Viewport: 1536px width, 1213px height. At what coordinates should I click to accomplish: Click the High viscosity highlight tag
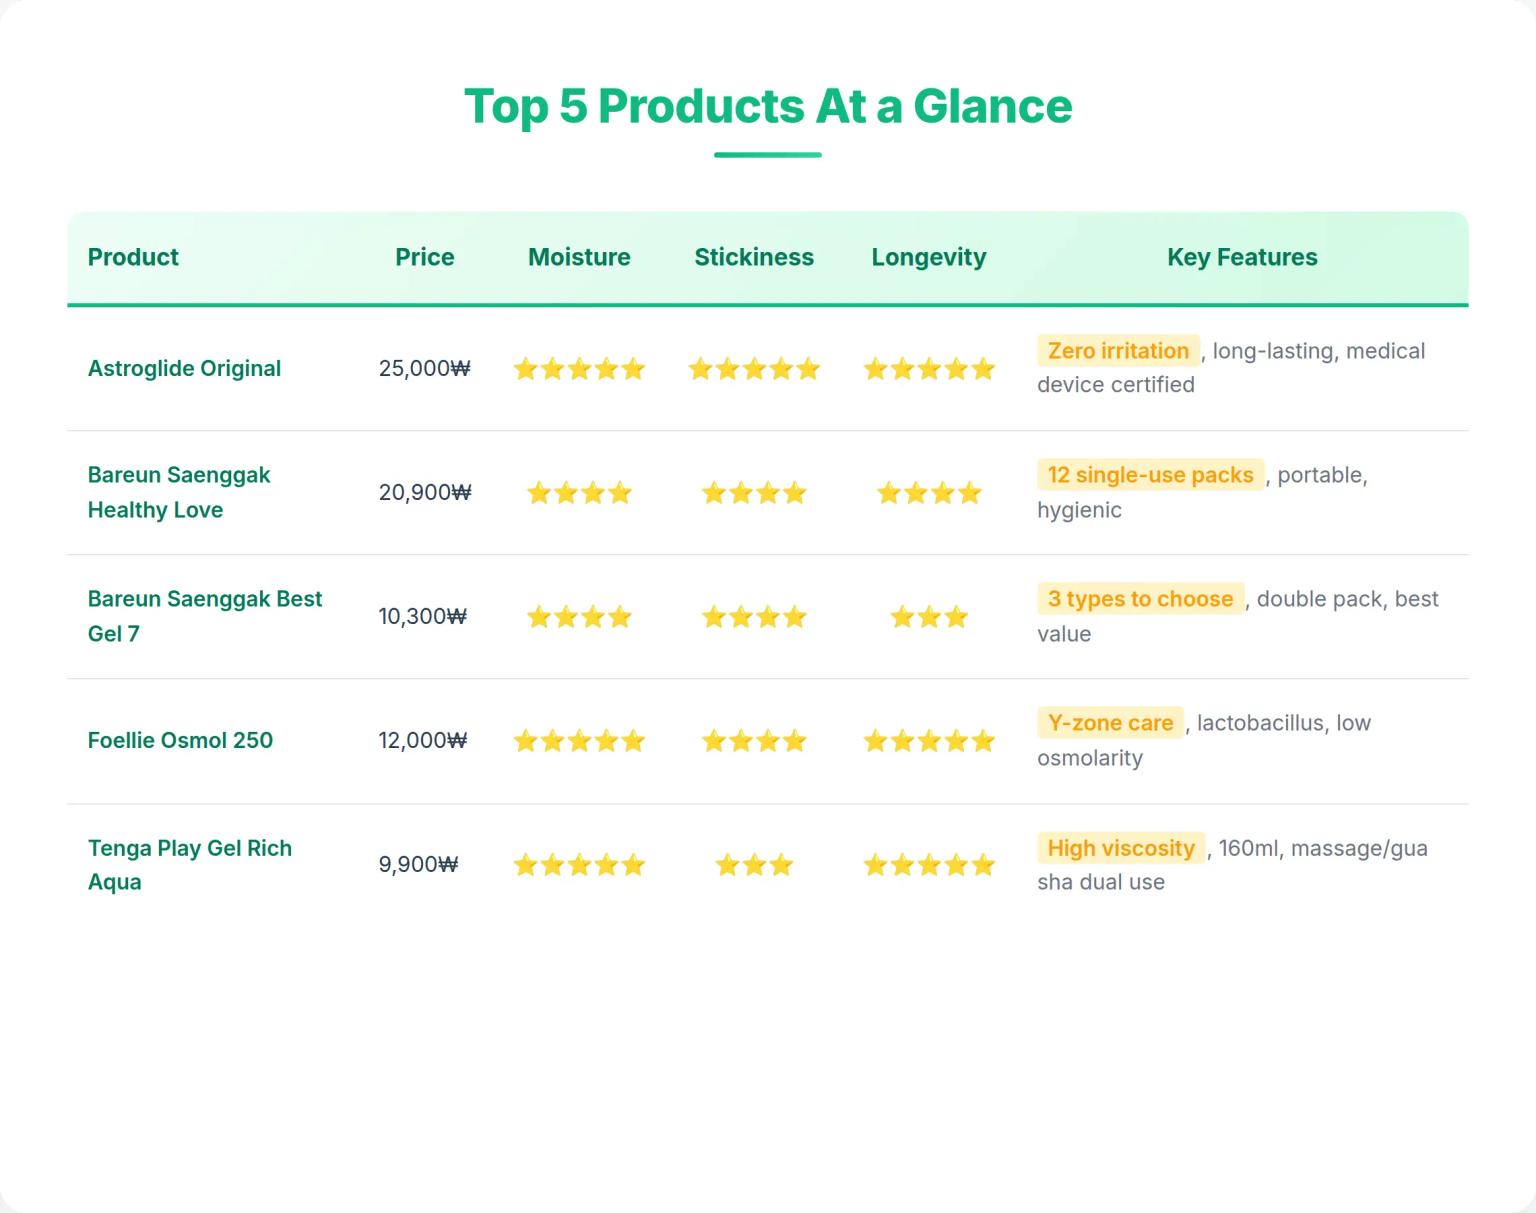coord(1121,848)
